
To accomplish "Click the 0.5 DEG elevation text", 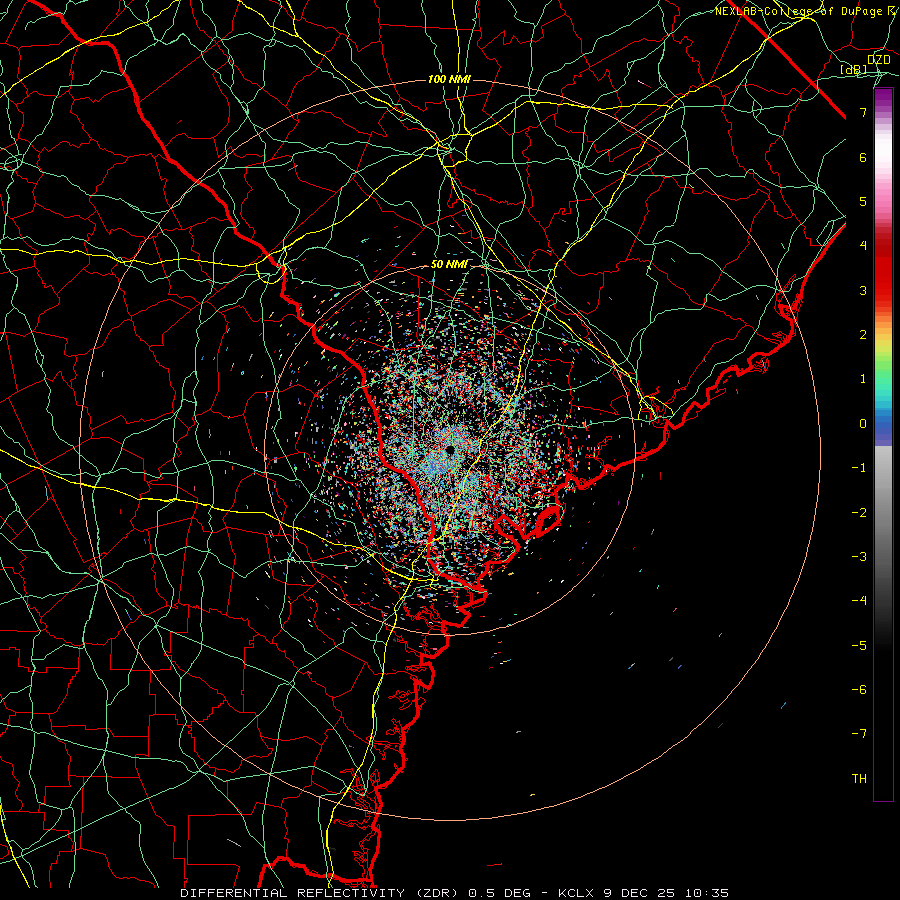I will point(499,893).
